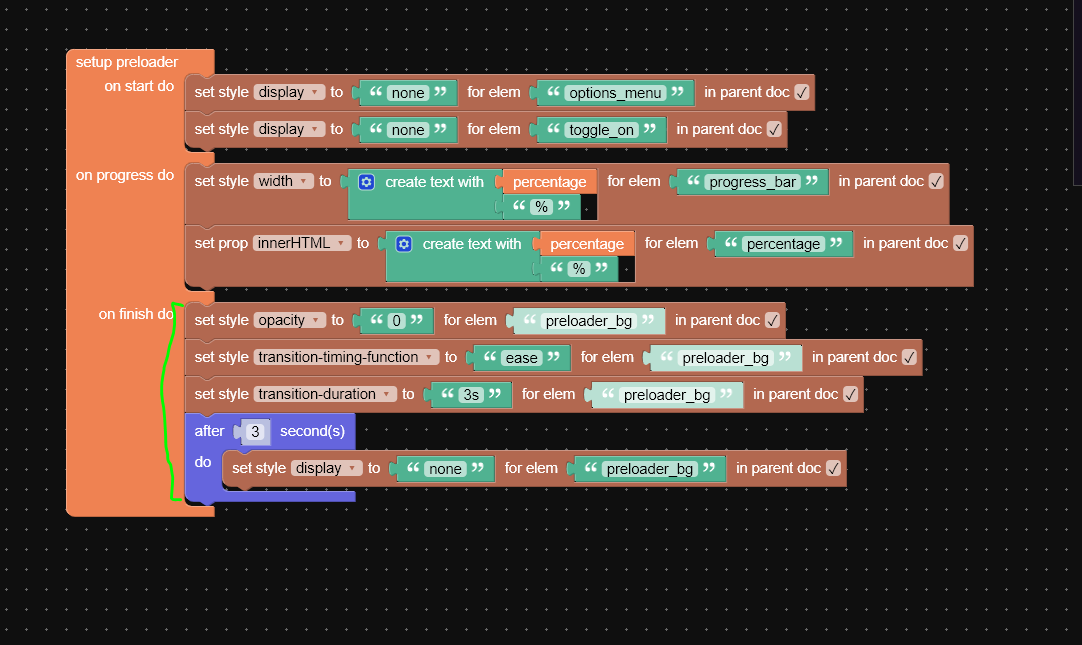1082x645 pixels.
Task: Edit preloader_bg field in opacity row
Action: tap(589, 321)
